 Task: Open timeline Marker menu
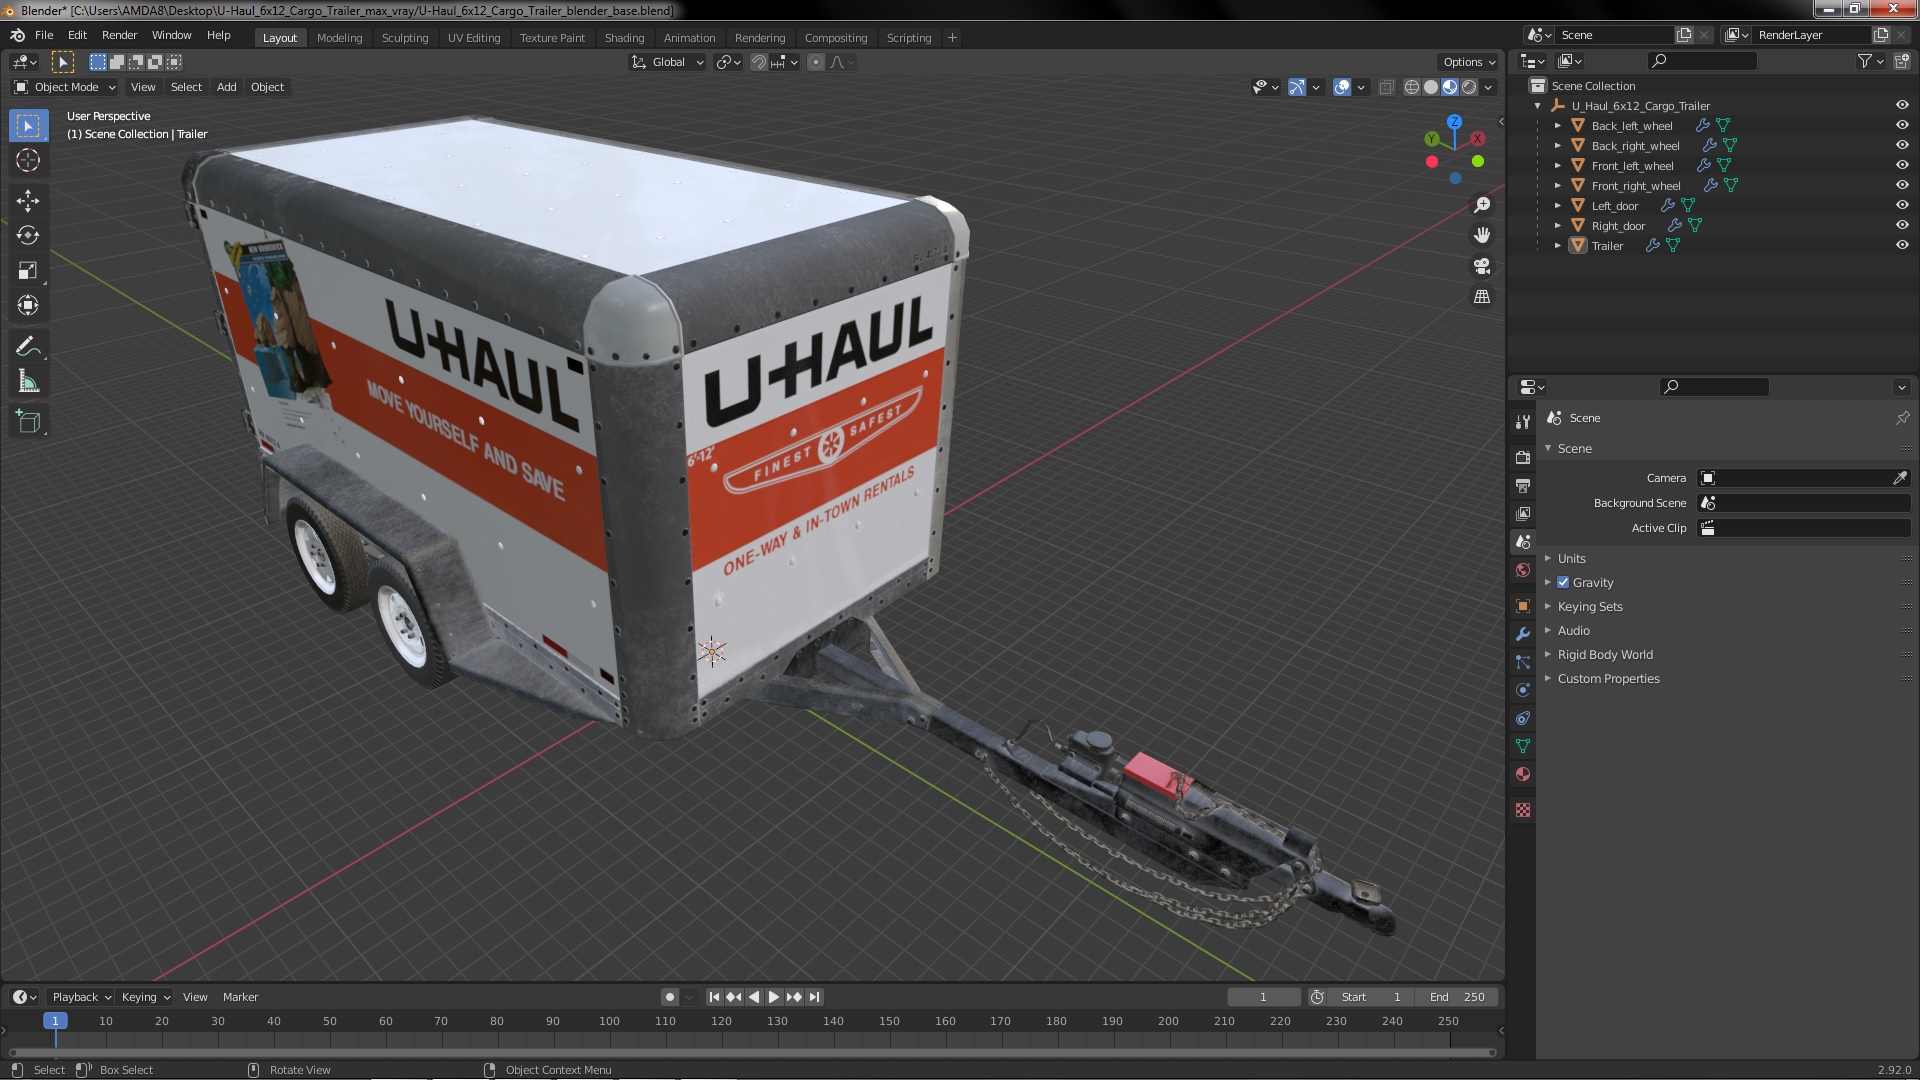[x=240, y=997]
